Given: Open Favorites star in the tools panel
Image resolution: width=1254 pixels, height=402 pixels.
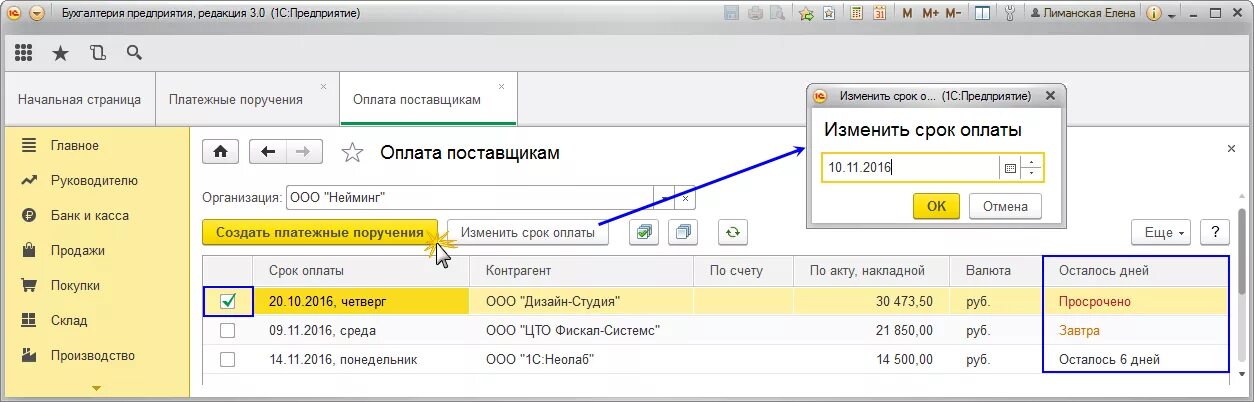Looking at the screenshot, I should tap(60, 53).
